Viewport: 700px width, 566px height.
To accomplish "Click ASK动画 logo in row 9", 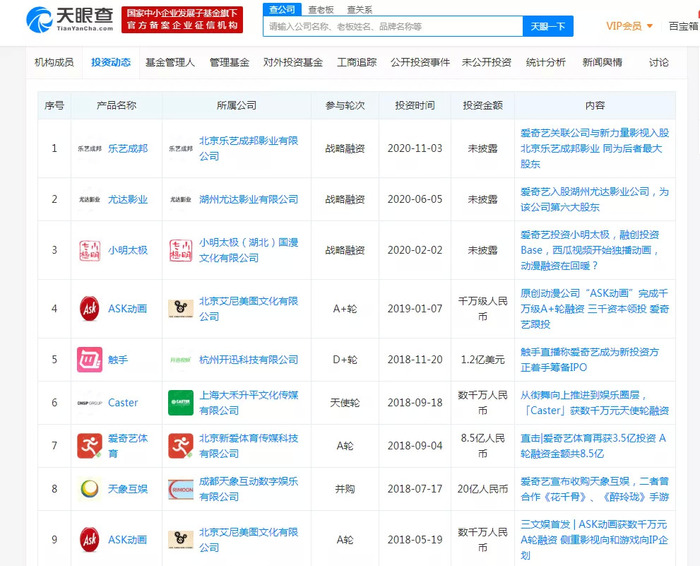I will click(90, 540).
